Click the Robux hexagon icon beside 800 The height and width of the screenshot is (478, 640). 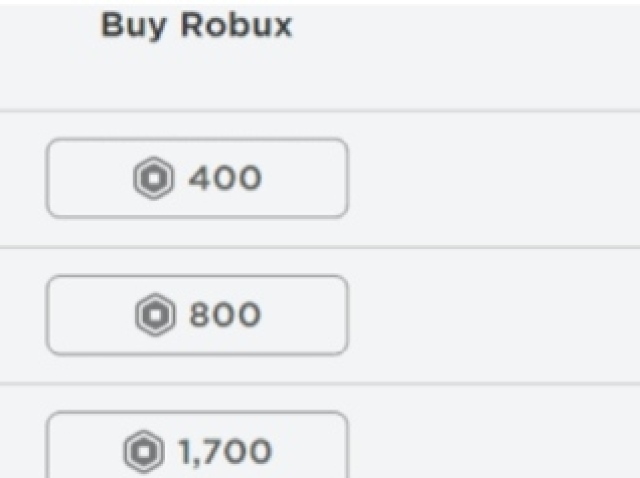tap(156, 315)
